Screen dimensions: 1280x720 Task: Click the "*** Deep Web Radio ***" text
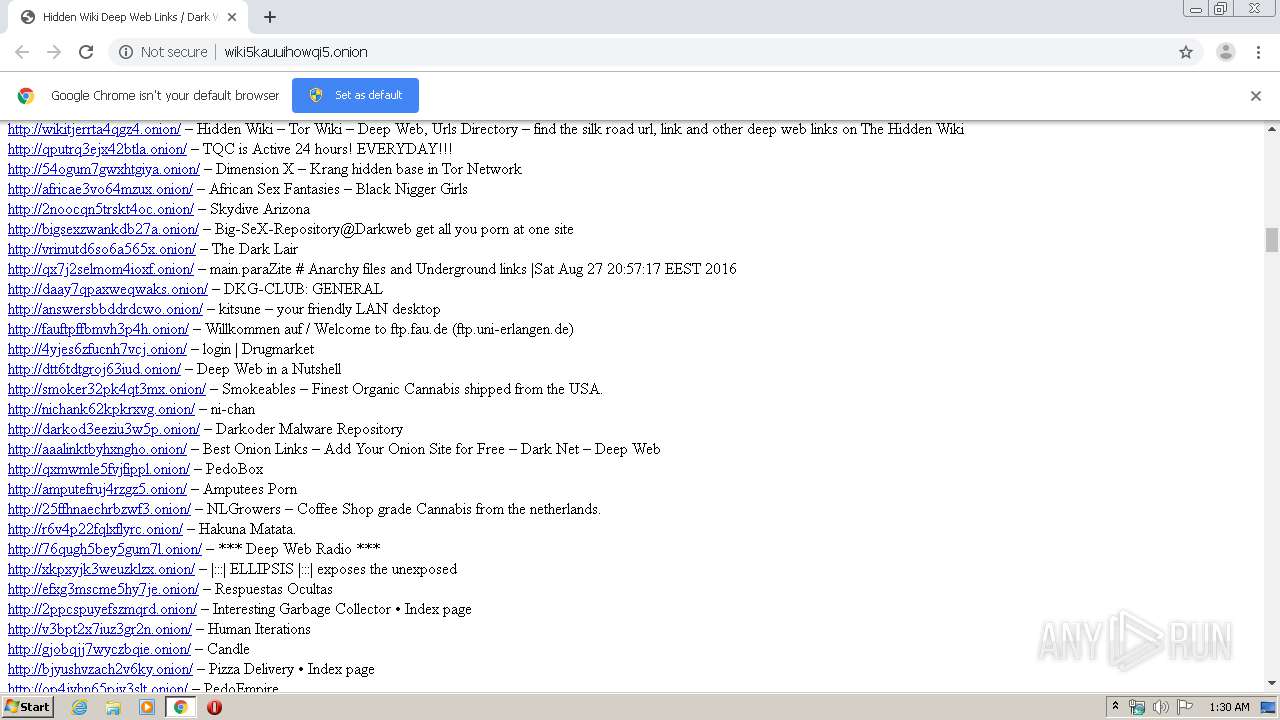[299, 549]
